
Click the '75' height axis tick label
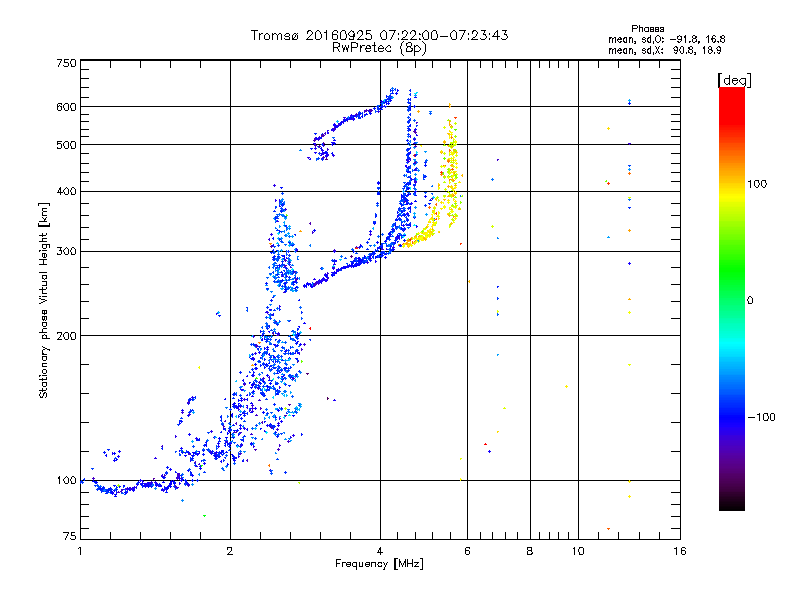(70, 536)
